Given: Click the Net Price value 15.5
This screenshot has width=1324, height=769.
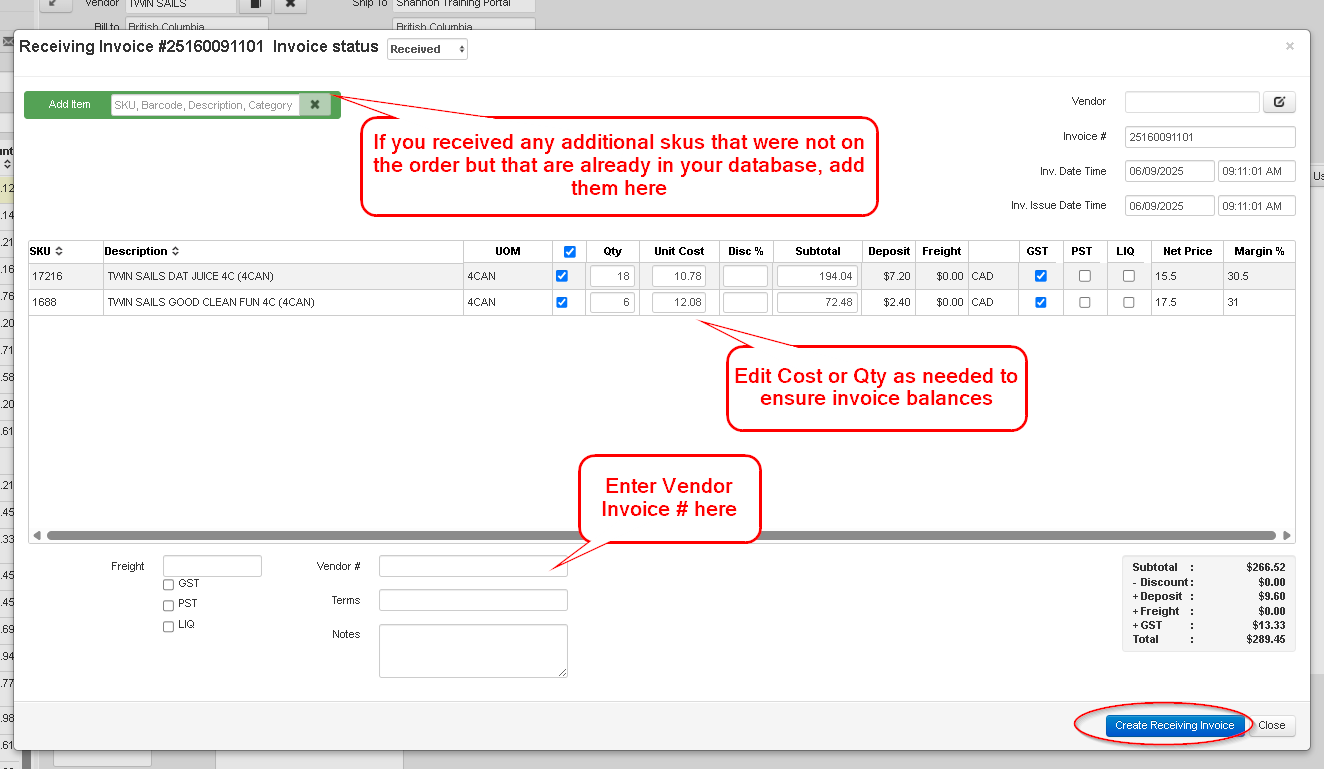Looking at the screenshot, I should pyautogui.click(x=1165, y=276).
